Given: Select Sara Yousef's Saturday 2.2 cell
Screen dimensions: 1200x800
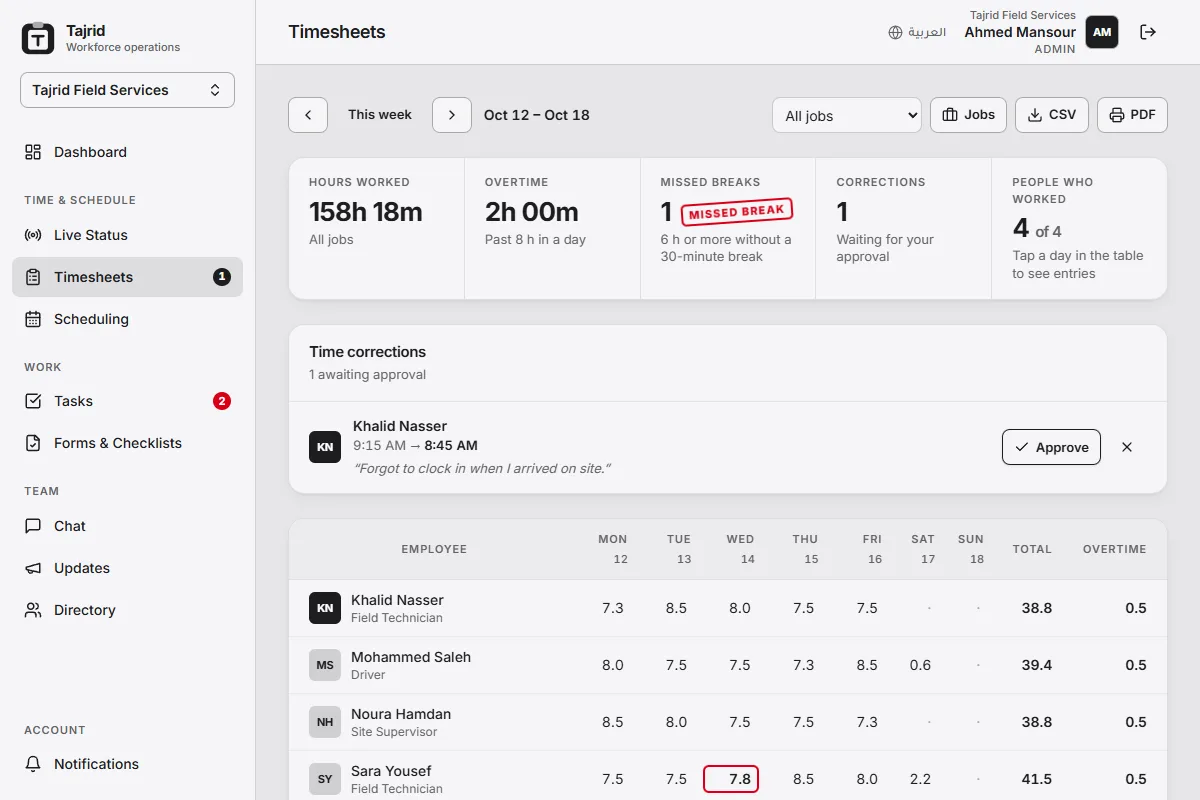Looking at the screenshot, I should pyautogui.click(x=921, y=779).
